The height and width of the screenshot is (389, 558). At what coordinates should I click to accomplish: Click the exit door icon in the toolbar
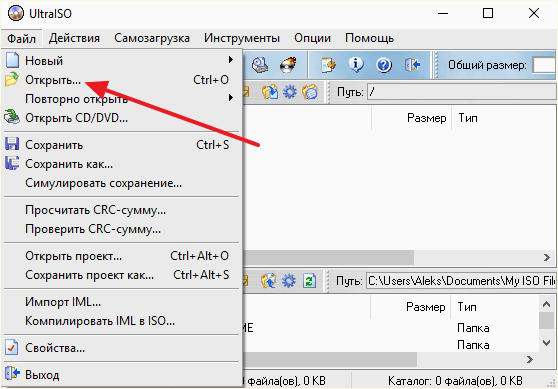(x=412, y=65)
